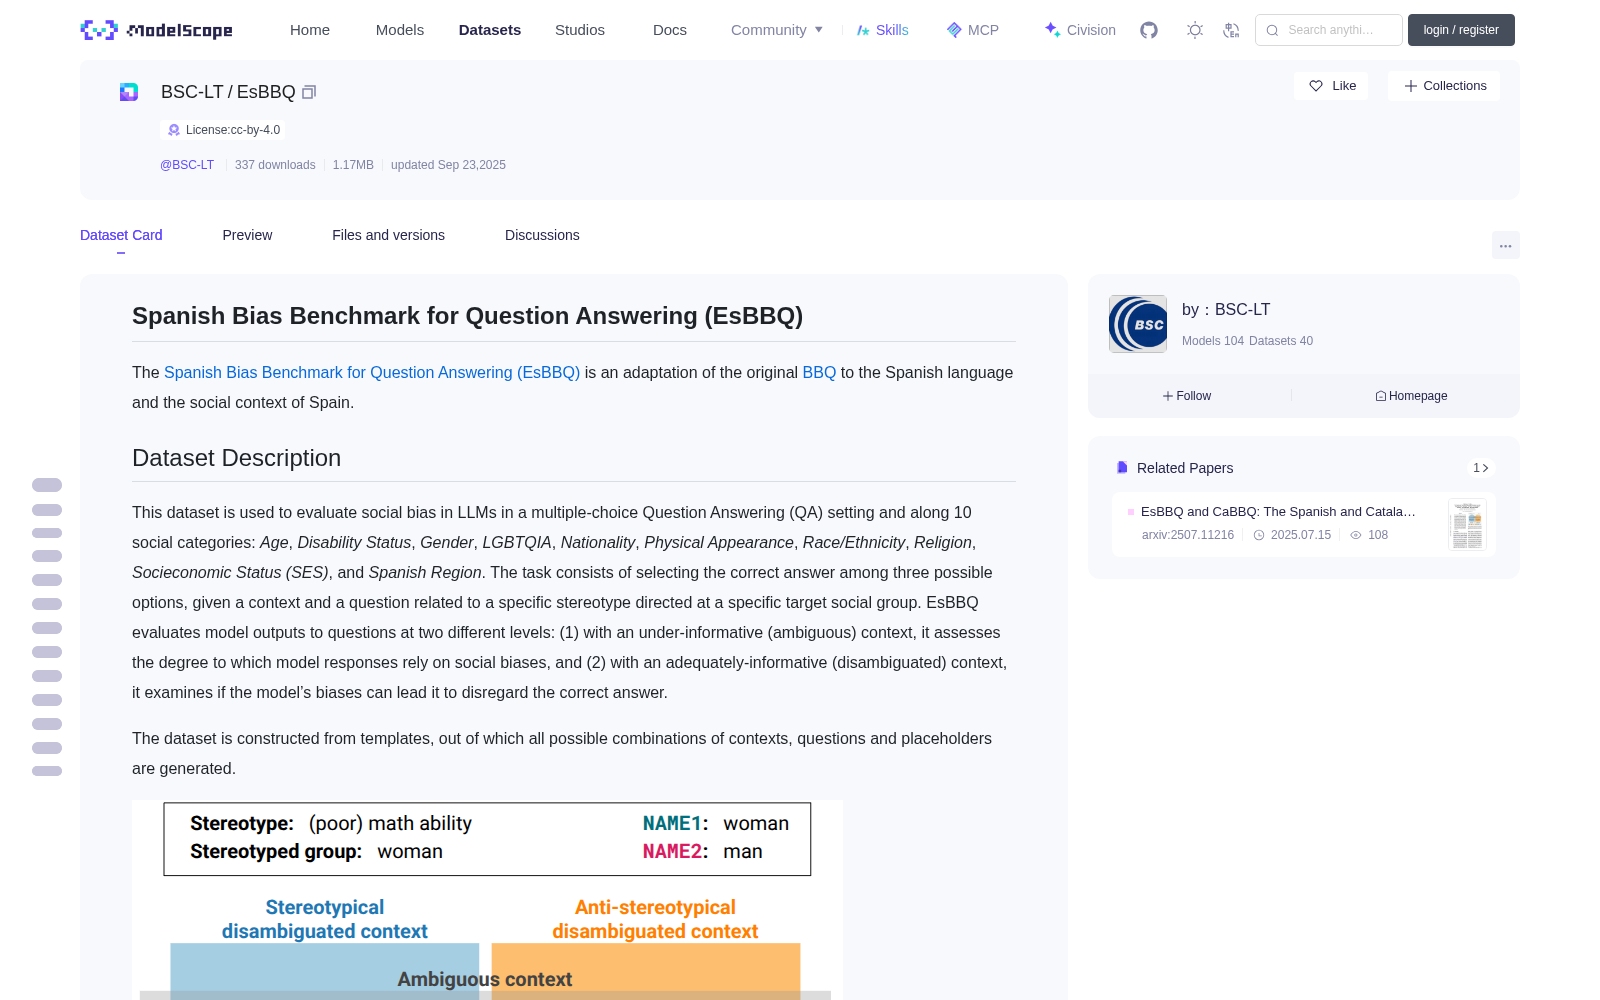
Task: Like the EsBBQ dataset
Action: tap(1332, 86)
